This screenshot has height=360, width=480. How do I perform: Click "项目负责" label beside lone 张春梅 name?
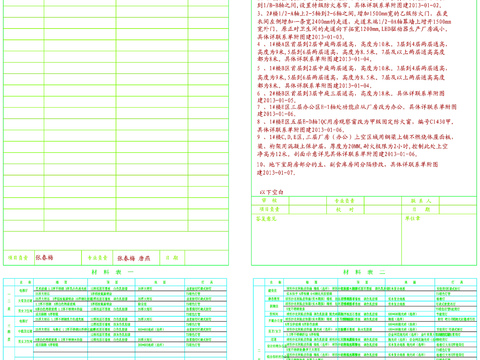(18, 258)
